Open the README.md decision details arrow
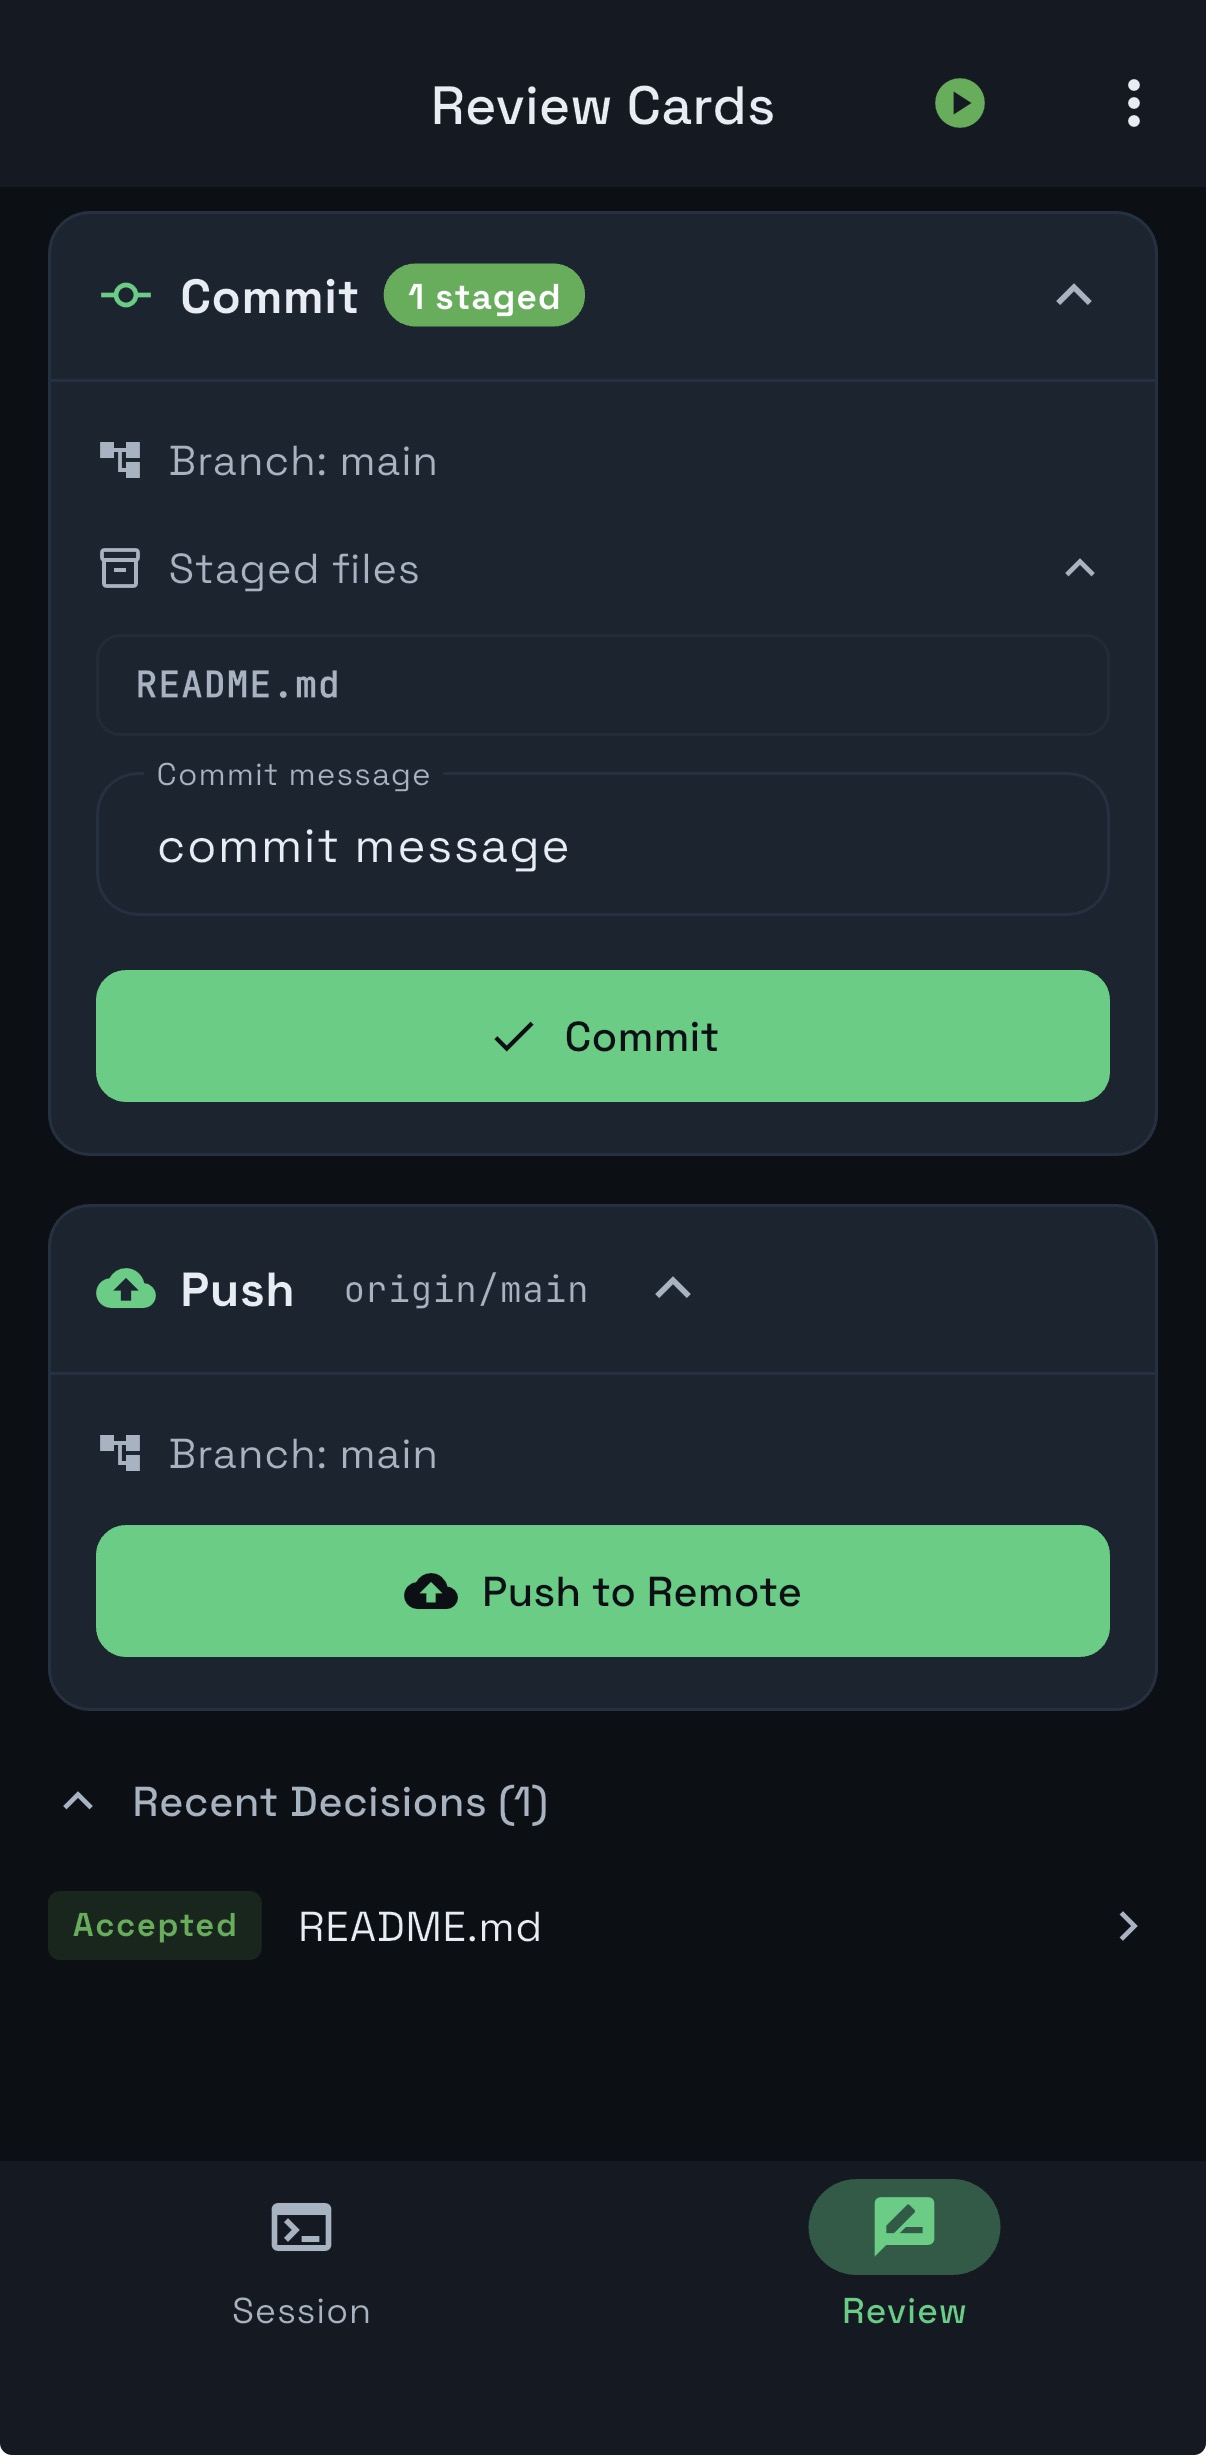 click(x=1128, y=1926)
